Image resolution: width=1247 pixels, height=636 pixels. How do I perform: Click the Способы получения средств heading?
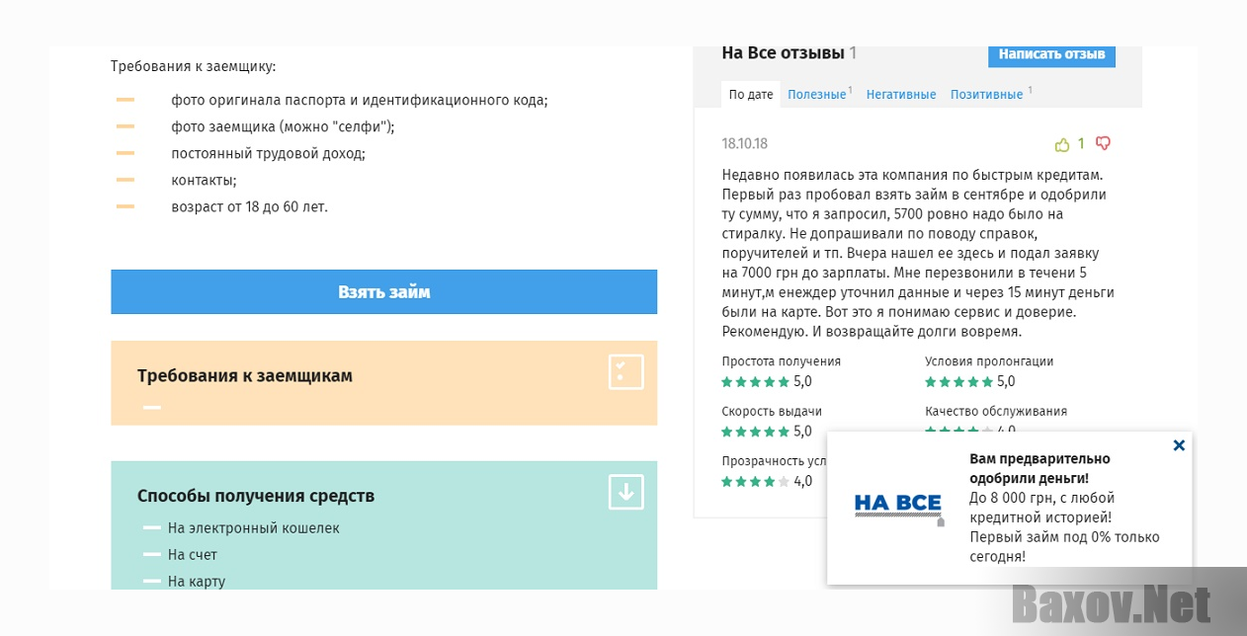click(256, 496)
